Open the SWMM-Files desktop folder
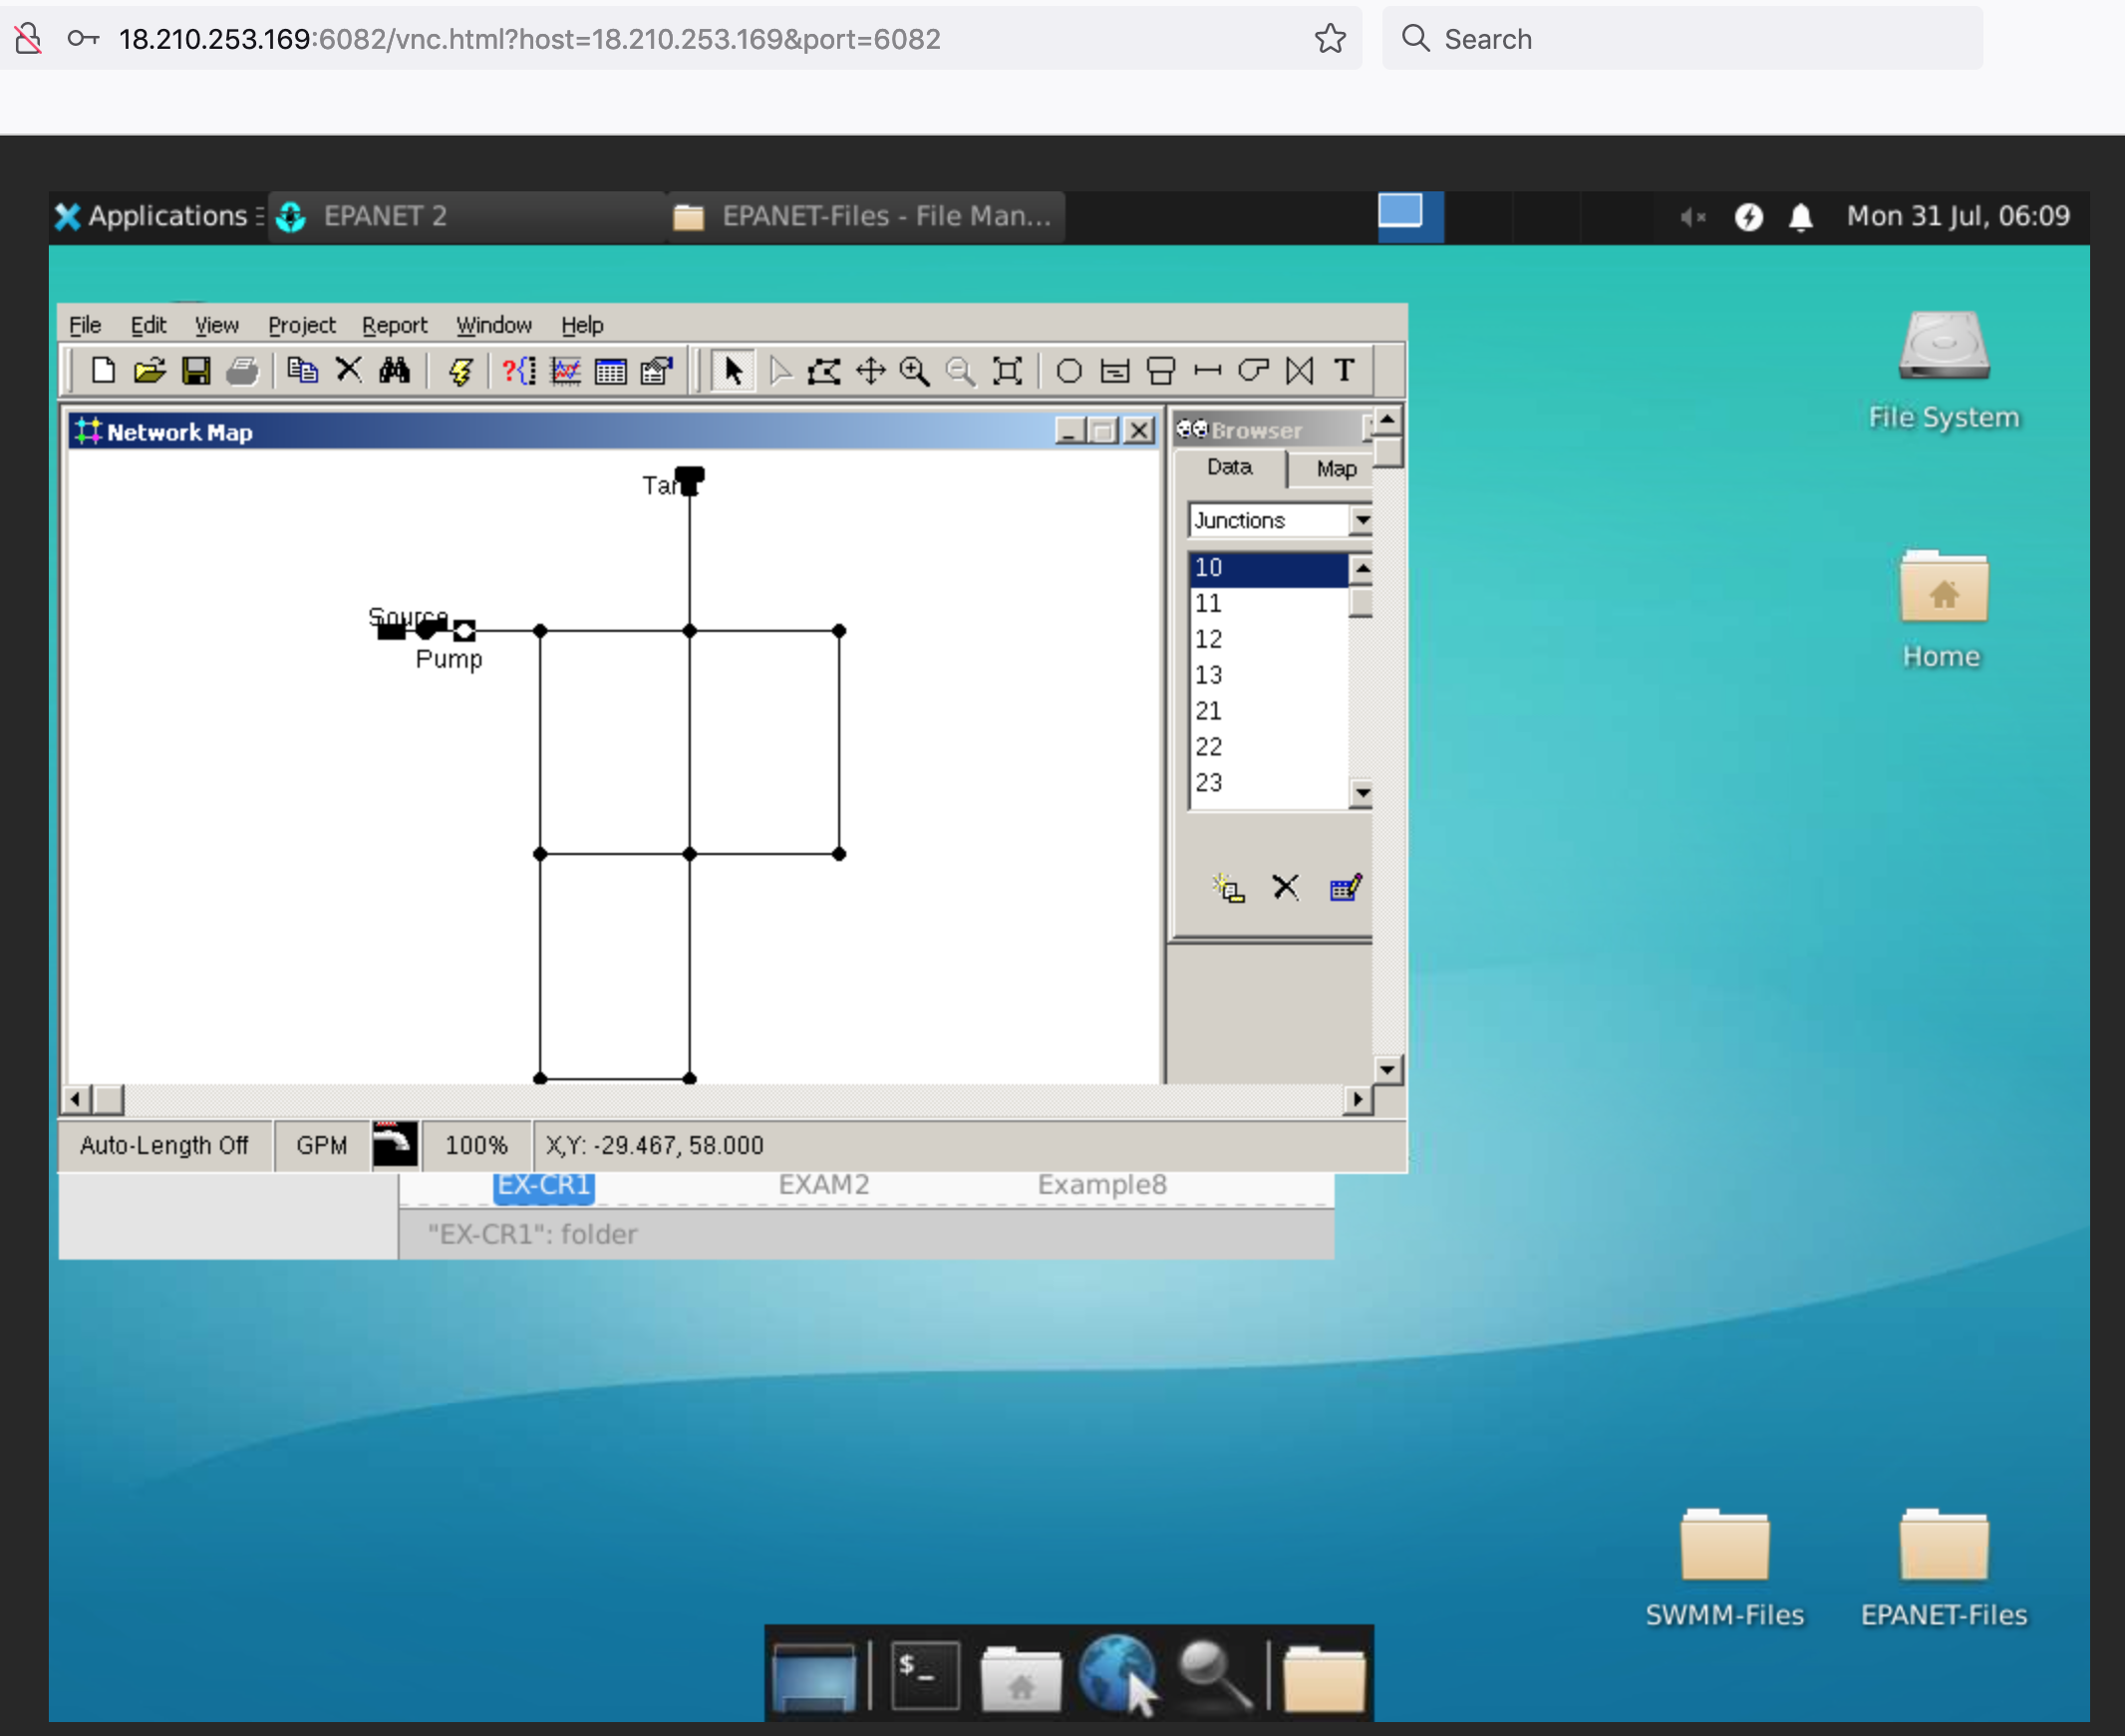This screenshot has width=2125, height=1736. click(x=1725, y=1568)
